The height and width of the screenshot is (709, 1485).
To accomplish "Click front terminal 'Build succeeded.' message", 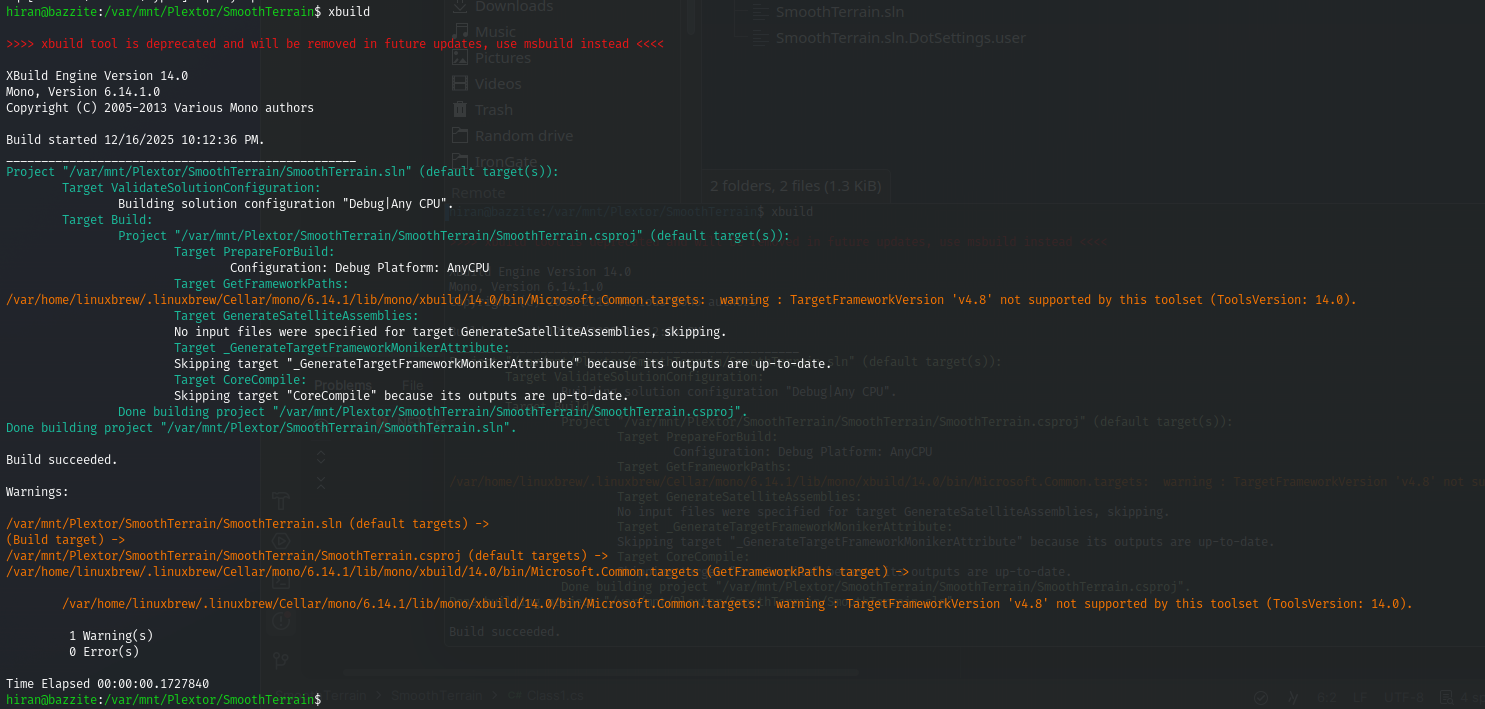I will (x=62, y=460).
